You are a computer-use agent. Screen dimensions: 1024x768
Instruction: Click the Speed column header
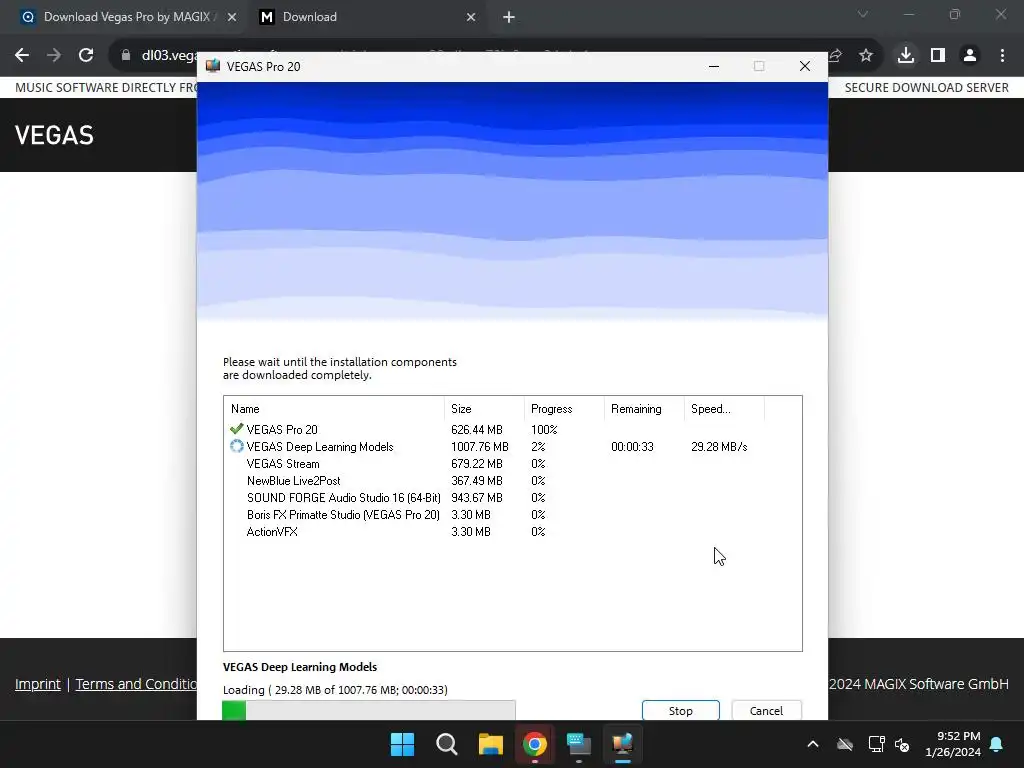click(724, 409)
